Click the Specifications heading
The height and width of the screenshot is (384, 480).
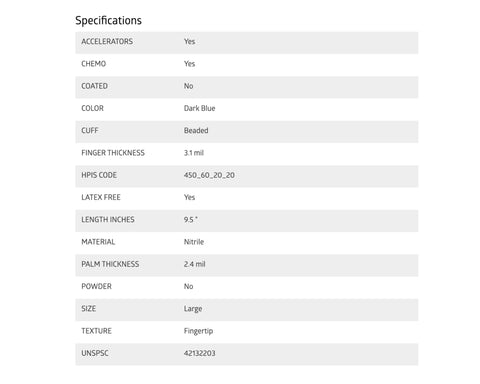pos(108,21)
